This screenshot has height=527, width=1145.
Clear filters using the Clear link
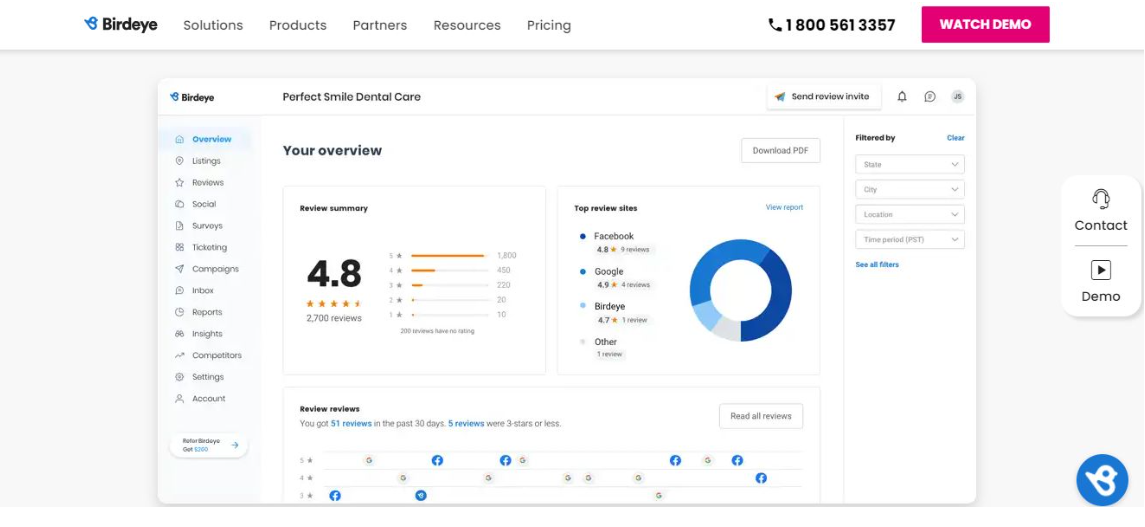pyautogui.click(x=956, y=138)
